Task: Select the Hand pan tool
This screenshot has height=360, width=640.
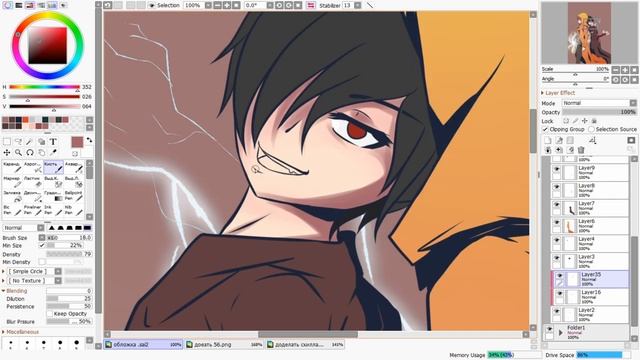Action: (x=42, y=152)
